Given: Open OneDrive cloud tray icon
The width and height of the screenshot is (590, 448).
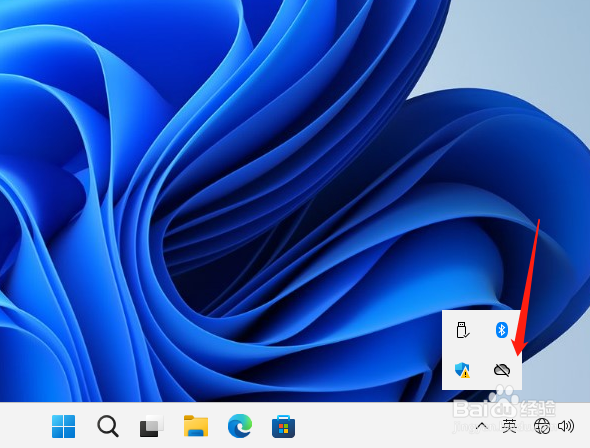Looking at the screenshot, I should [502, 370].
